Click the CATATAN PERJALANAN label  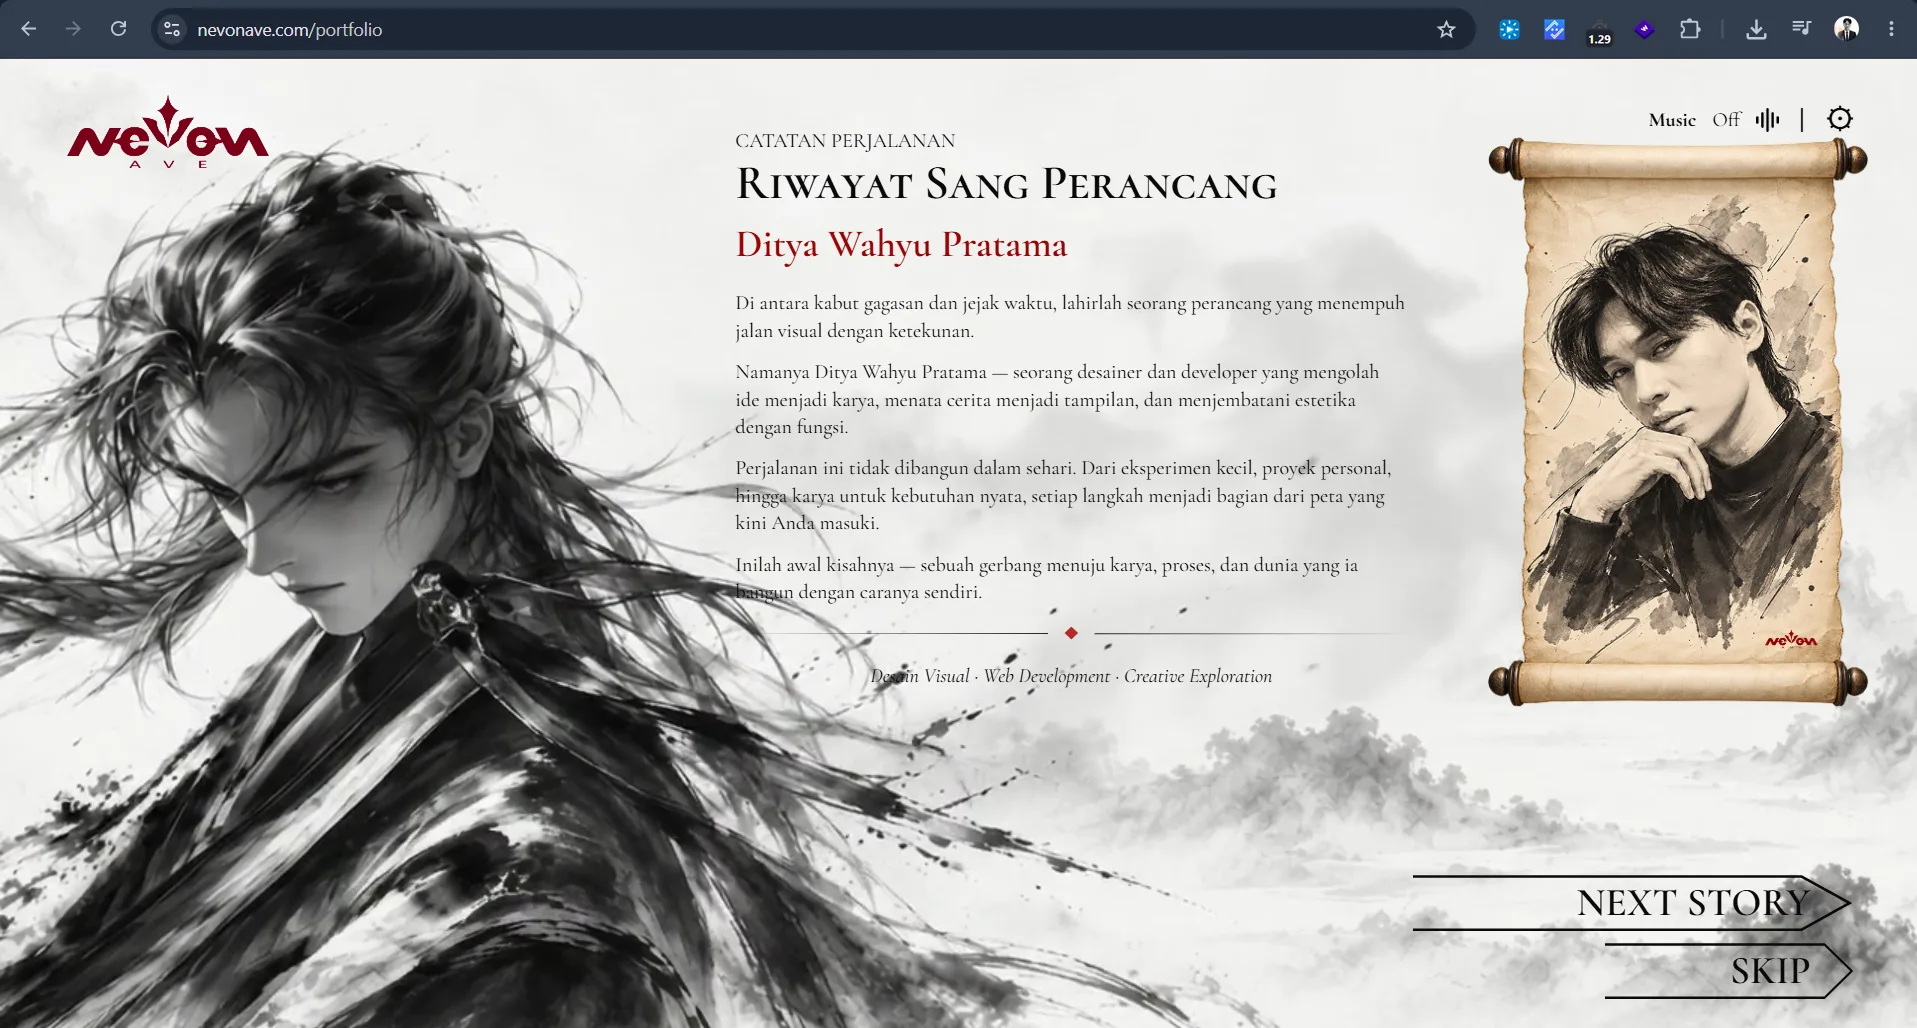845,141
